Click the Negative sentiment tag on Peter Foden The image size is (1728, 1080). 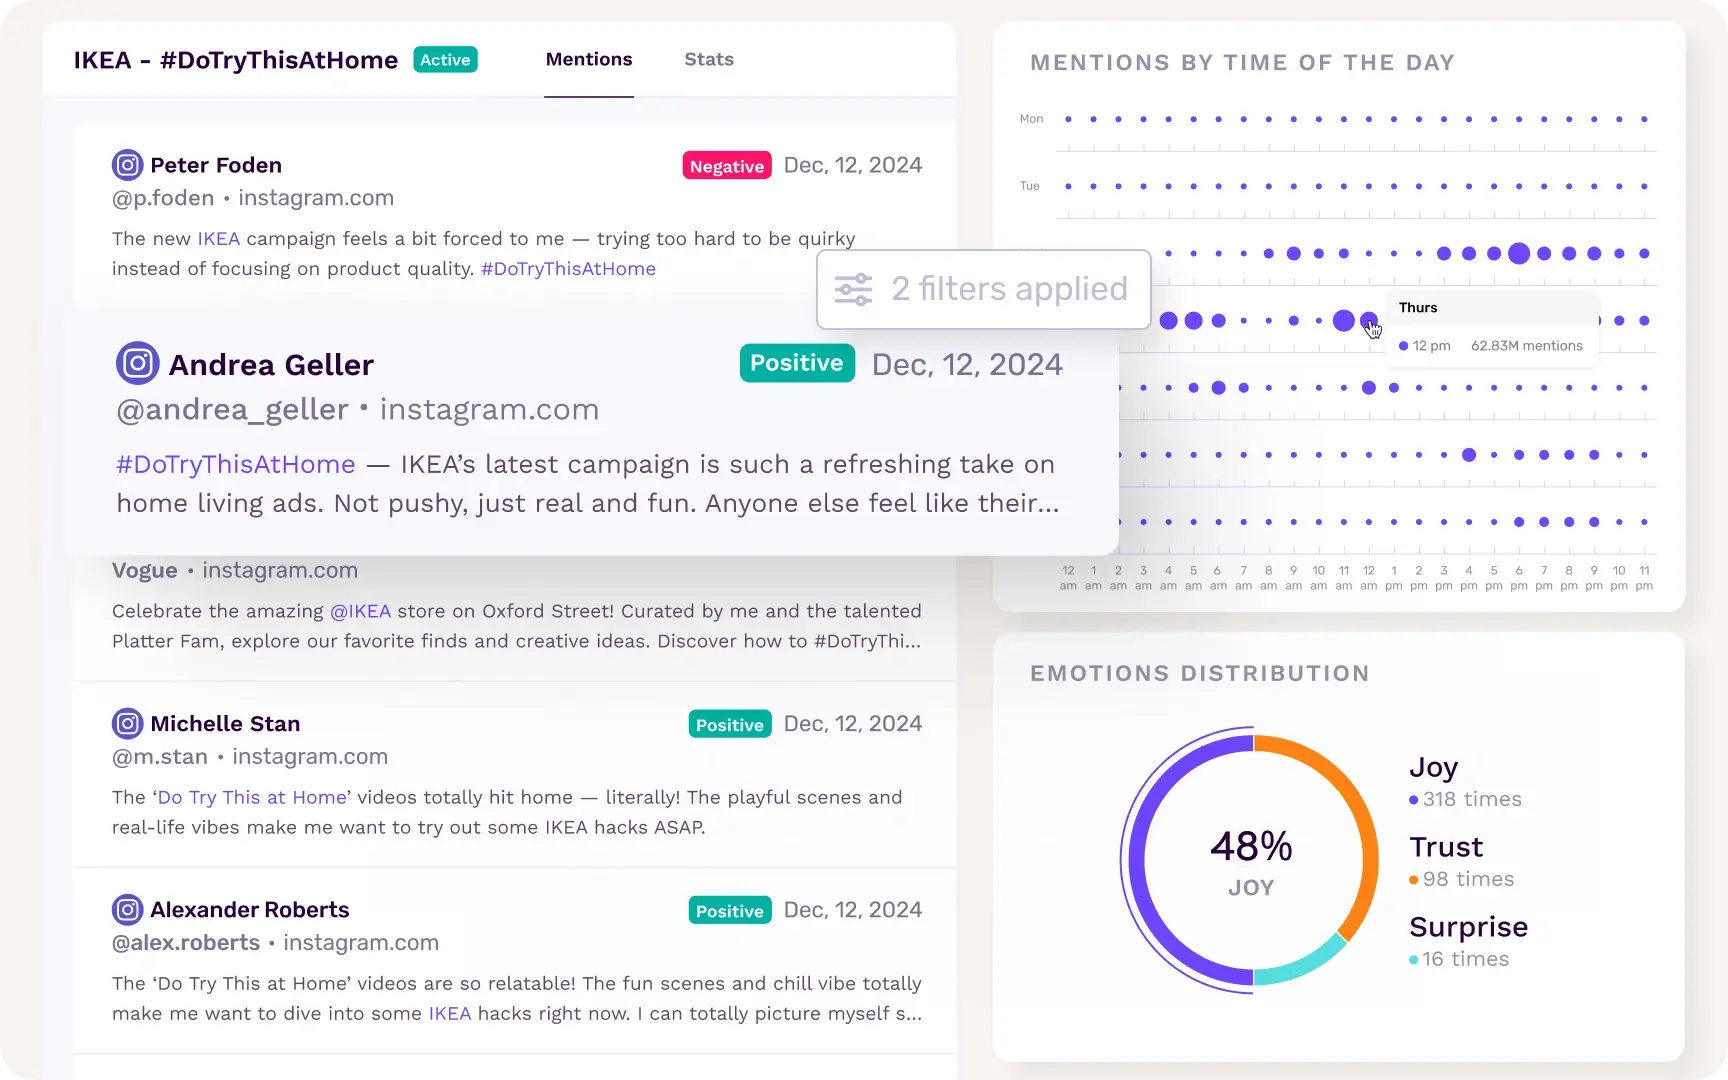tap(727, 166)
